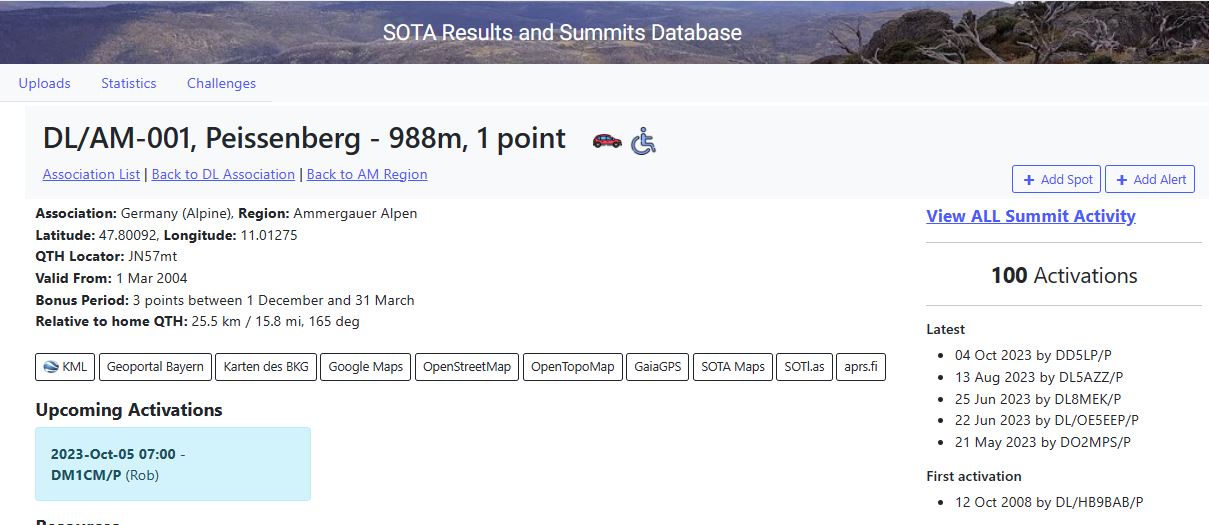Click the wheelchair accessibility icon
The image size is (1209, 525).
(x=644, y=141)
